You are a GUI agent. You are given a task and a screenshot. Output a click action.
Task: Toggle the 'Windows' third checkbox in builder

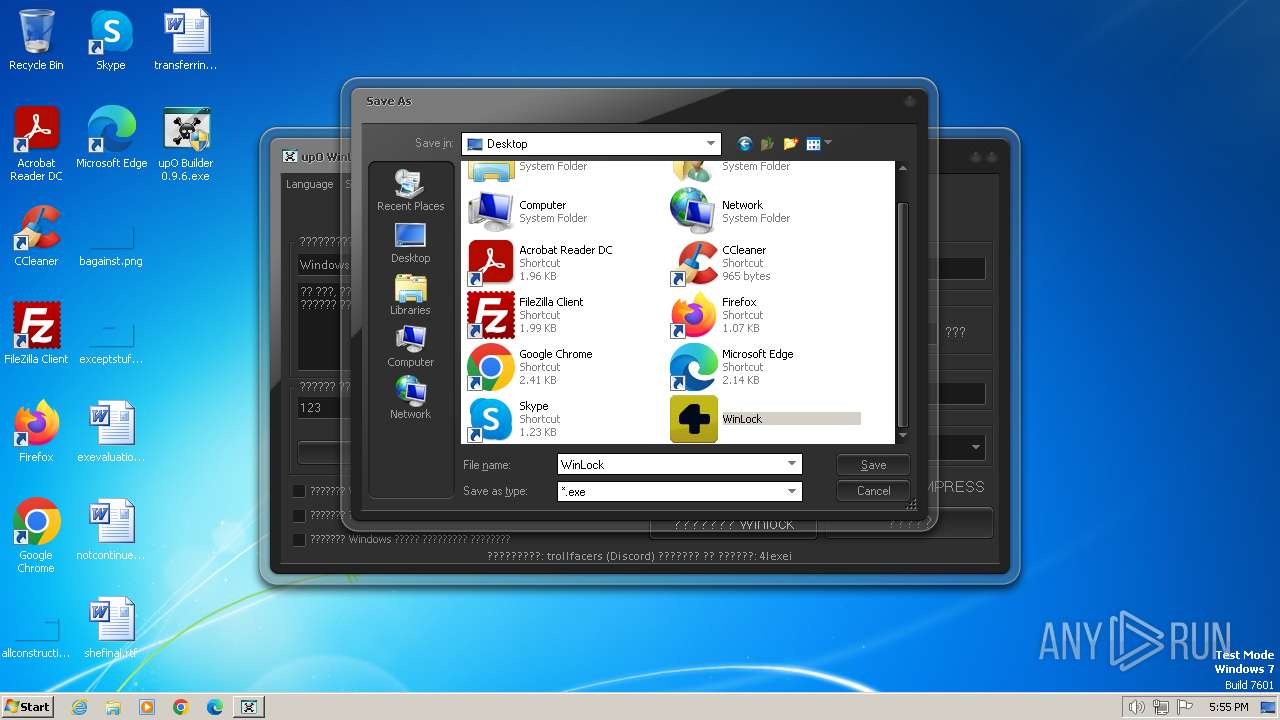(x=299, y=540)
